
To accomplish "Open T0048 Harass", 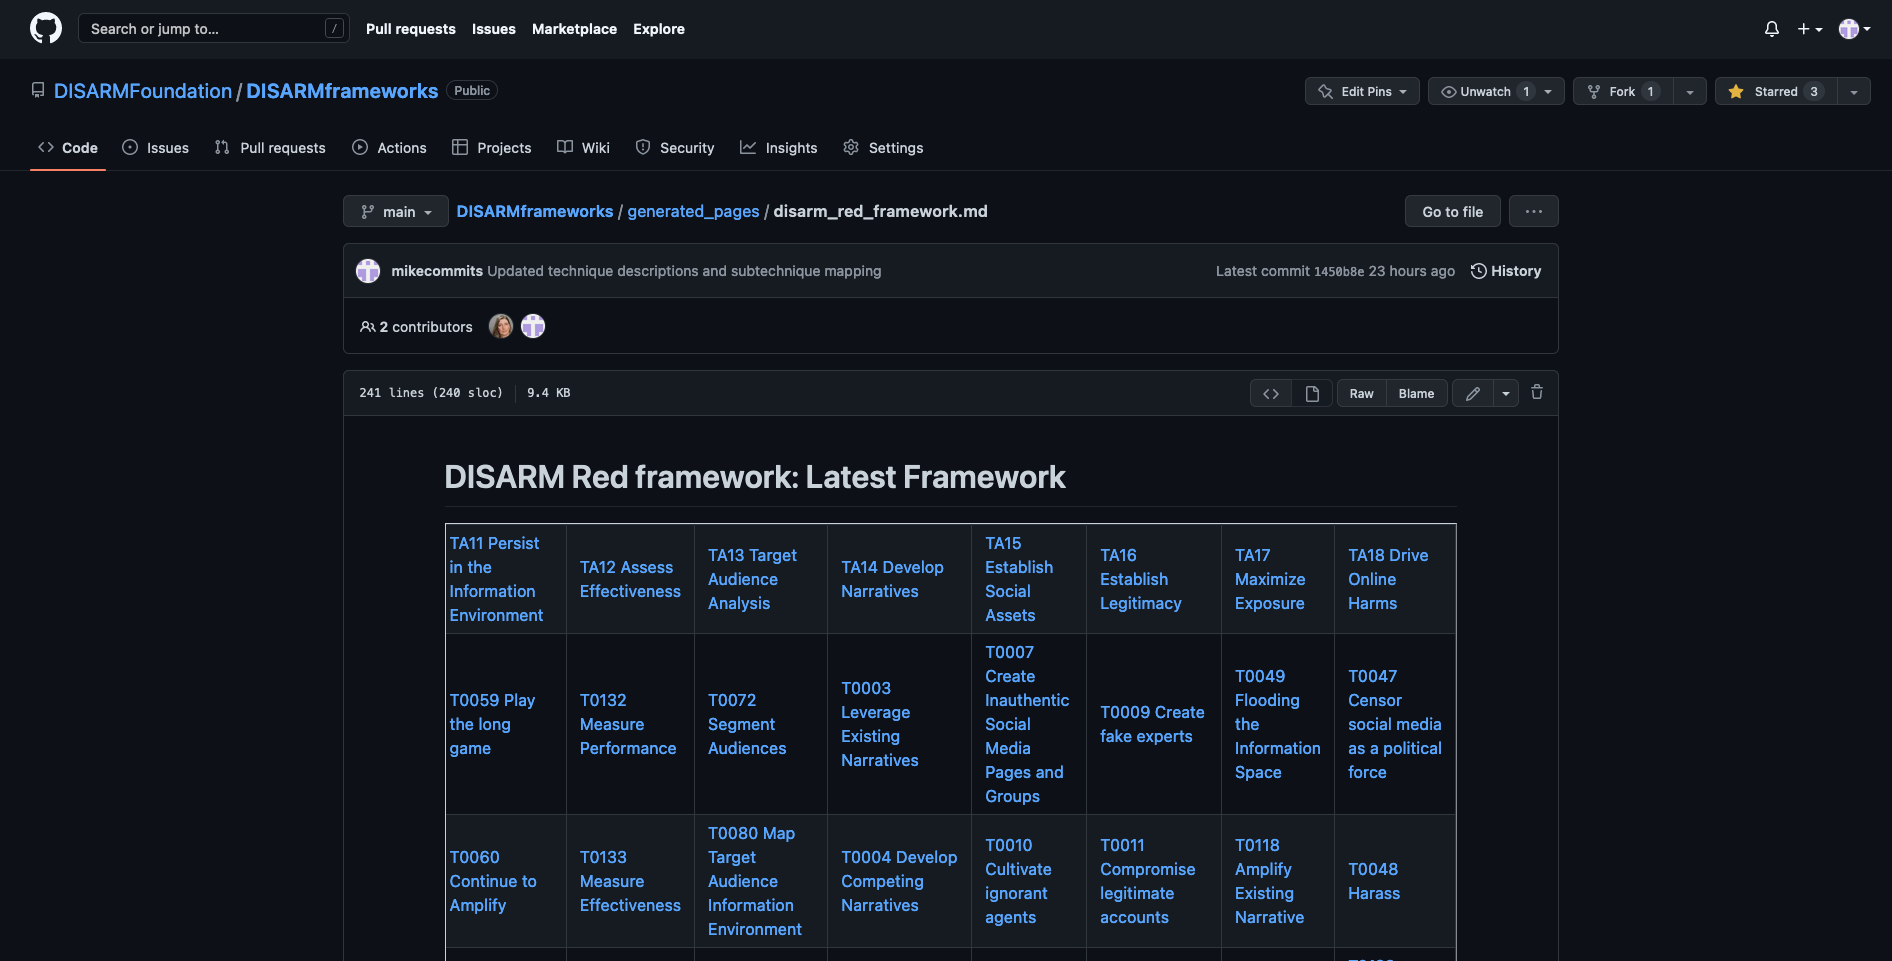I will [x=1374, y=881].
